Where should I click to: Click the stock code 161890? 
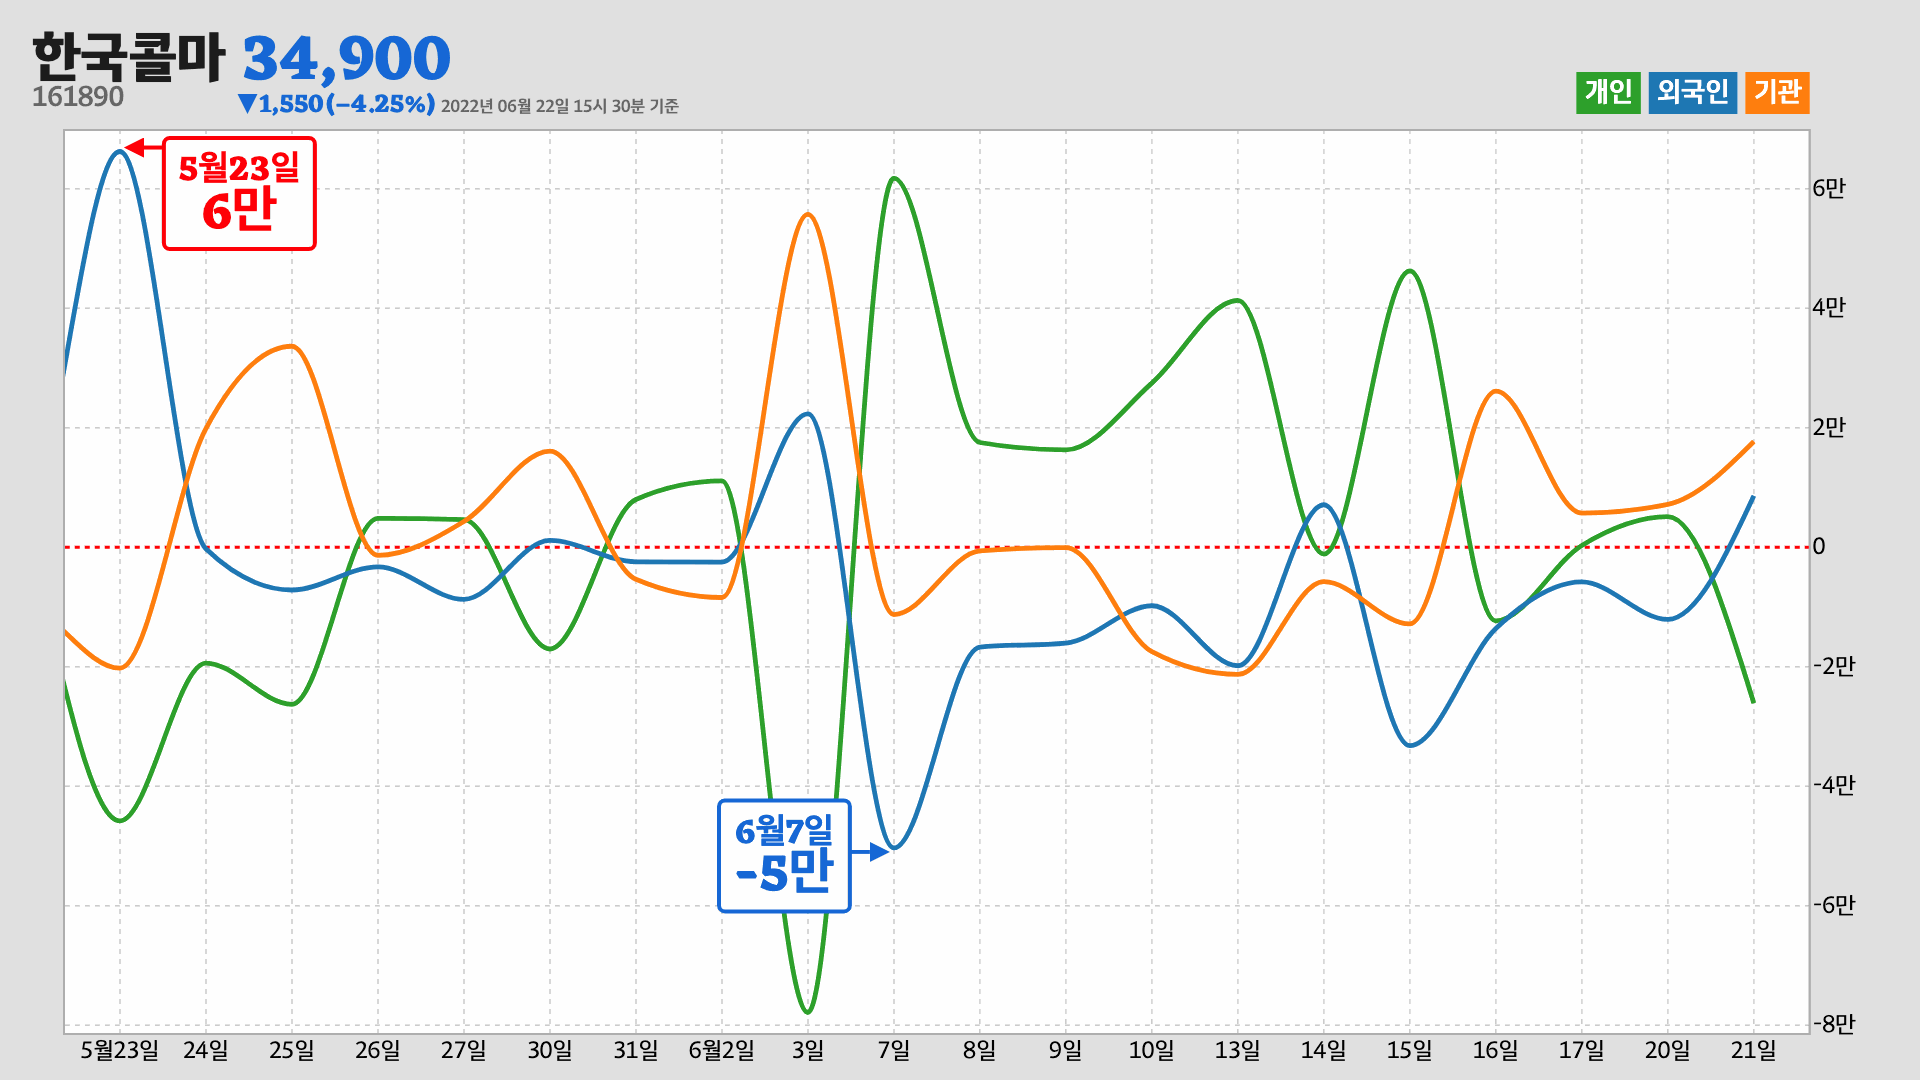point(78,97)
